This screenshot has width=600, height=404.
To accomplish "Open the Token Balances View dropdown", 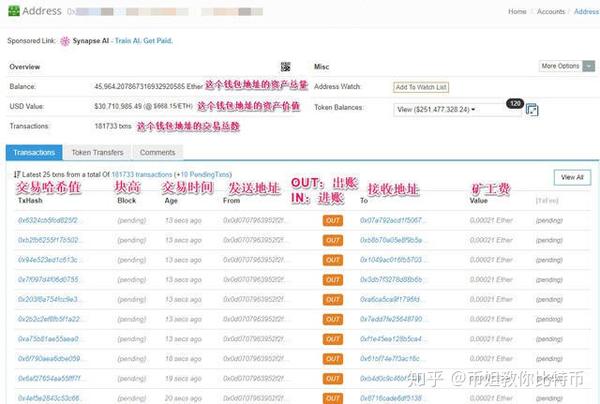I will 457,110.
